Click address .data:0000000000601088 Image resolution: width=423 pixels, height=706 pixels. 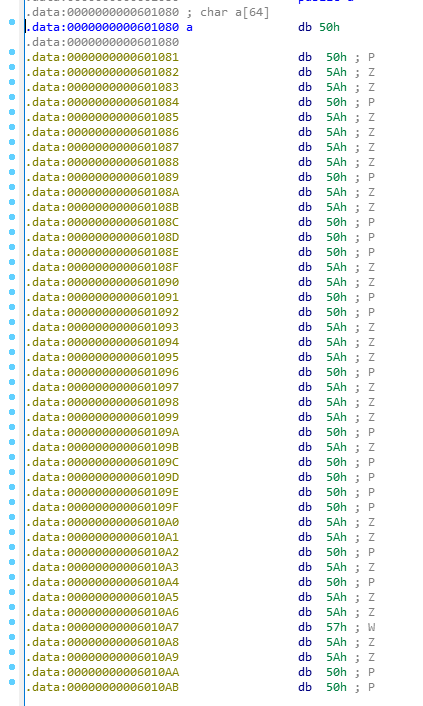102,162
